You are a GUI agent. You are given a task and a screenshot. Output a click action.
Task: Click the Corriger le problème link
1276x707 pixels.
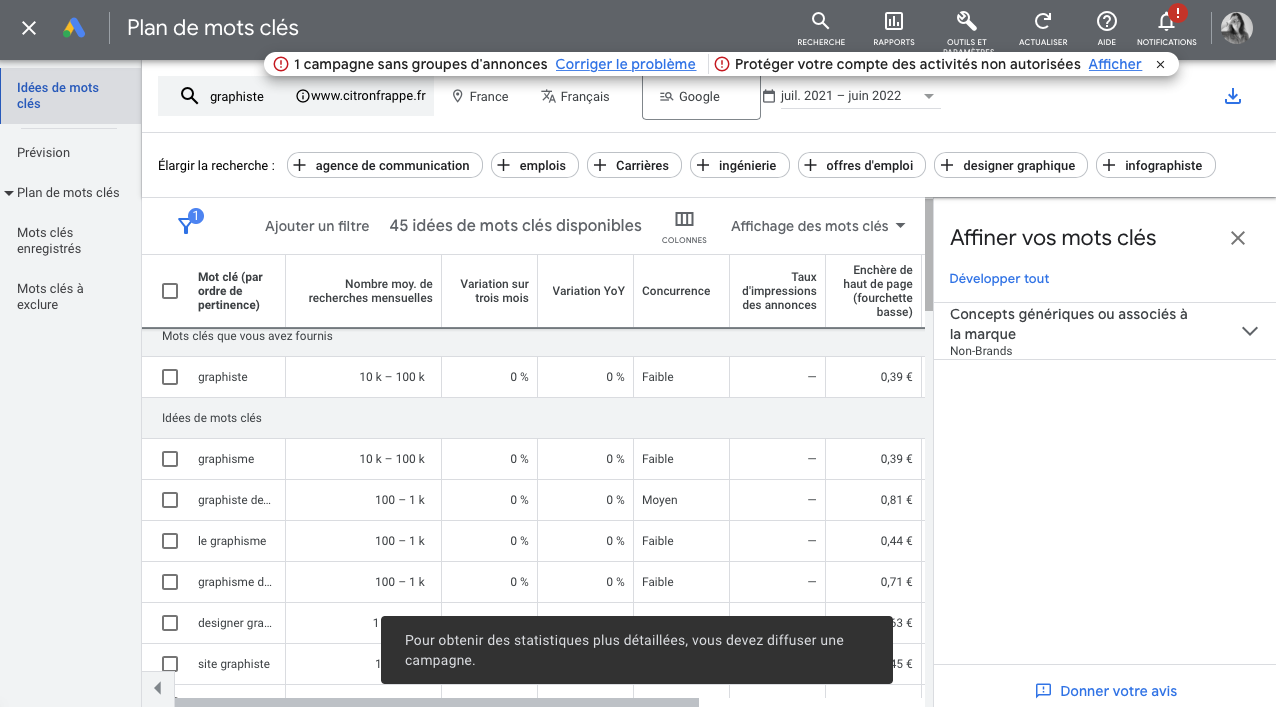pos(625,64)
